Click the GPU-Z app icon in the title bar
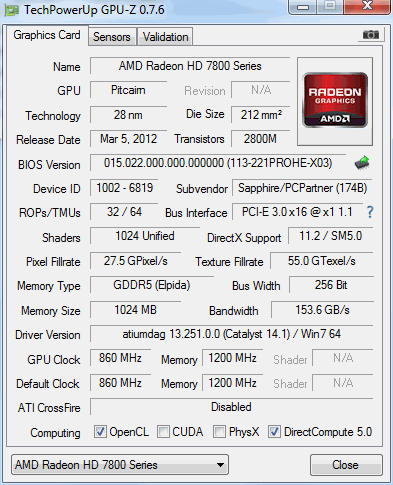This screenshot has width=393, height=485. click(x=12, y=10)
